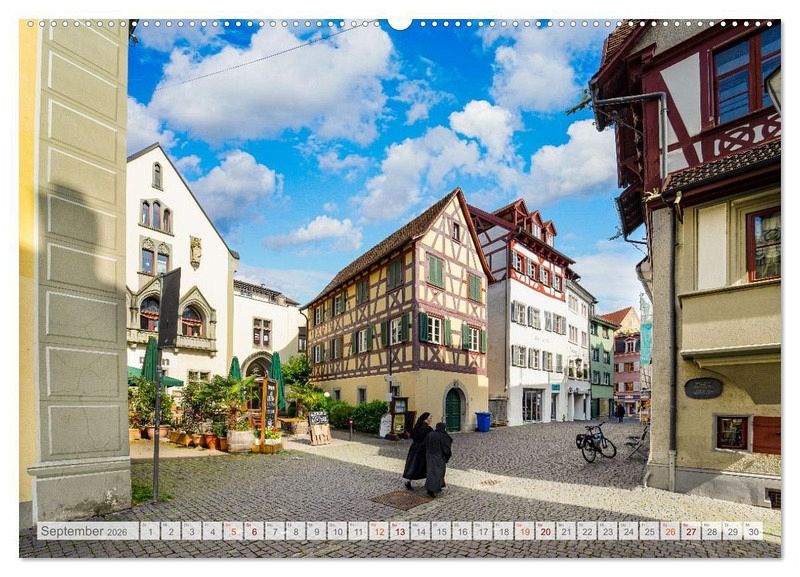The width and height of the screenshot is (800, 577).
Task: Select day 13 in the calendar strip
Action: coord(399,531)
